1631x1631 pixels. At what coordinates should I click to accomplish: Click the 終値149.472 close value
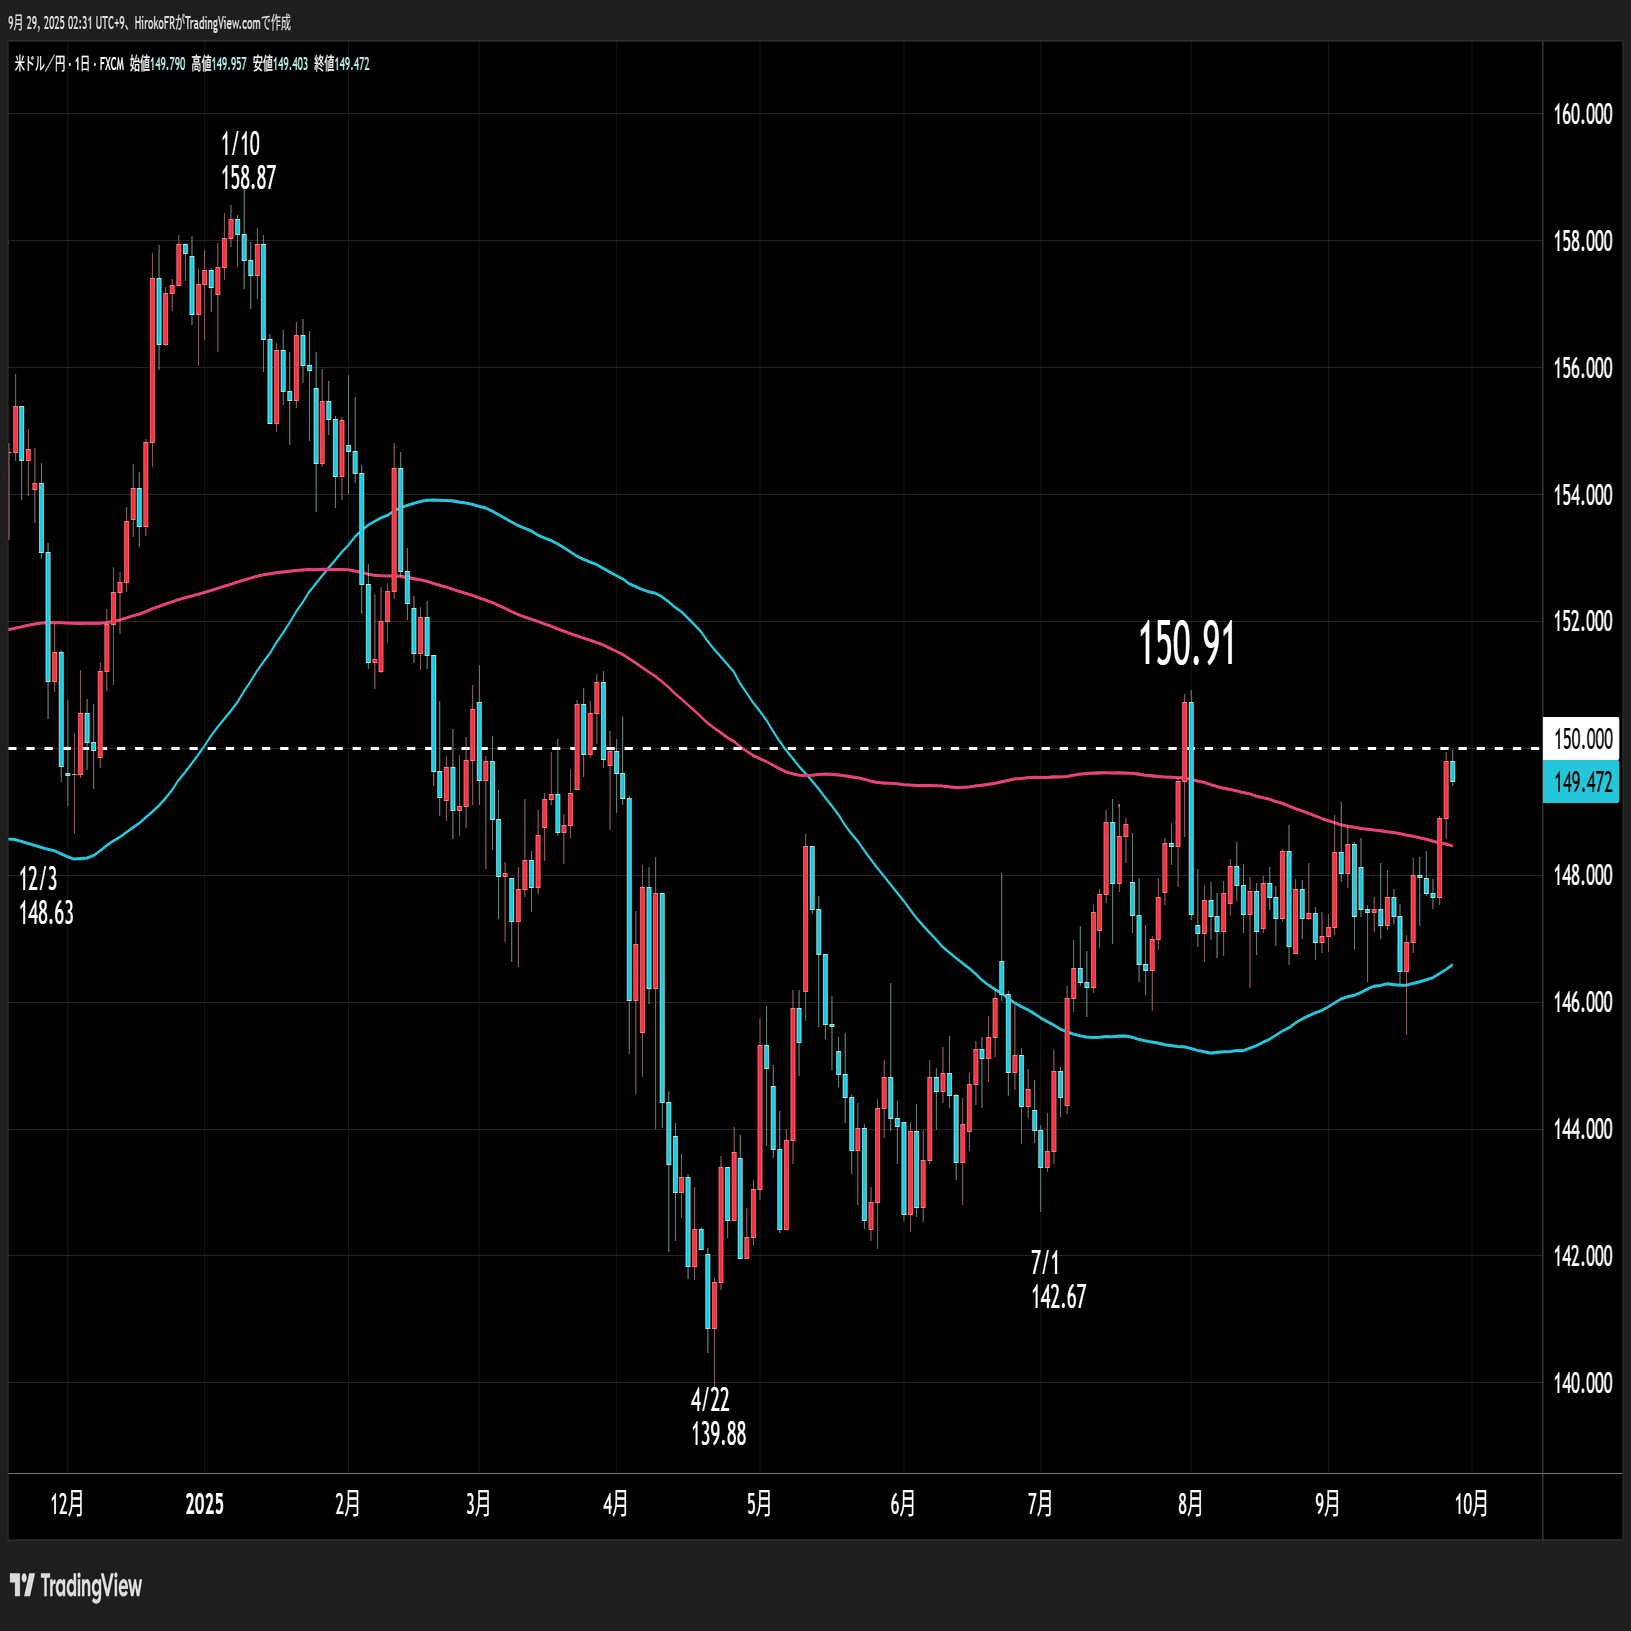342,64
